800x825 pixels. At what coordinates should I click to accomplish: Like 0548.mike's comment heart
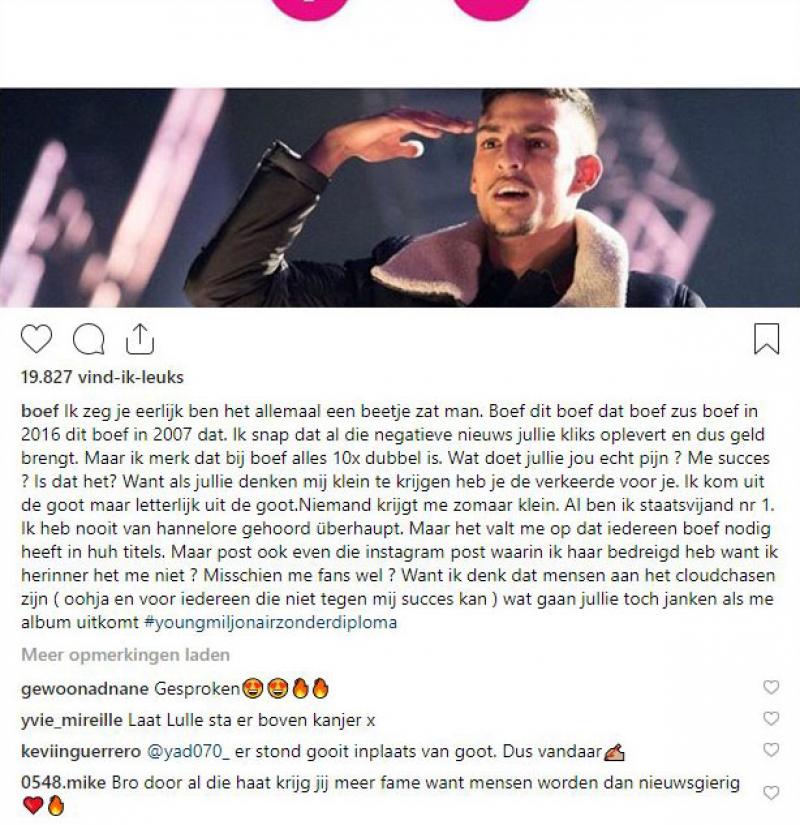(771, 793)
